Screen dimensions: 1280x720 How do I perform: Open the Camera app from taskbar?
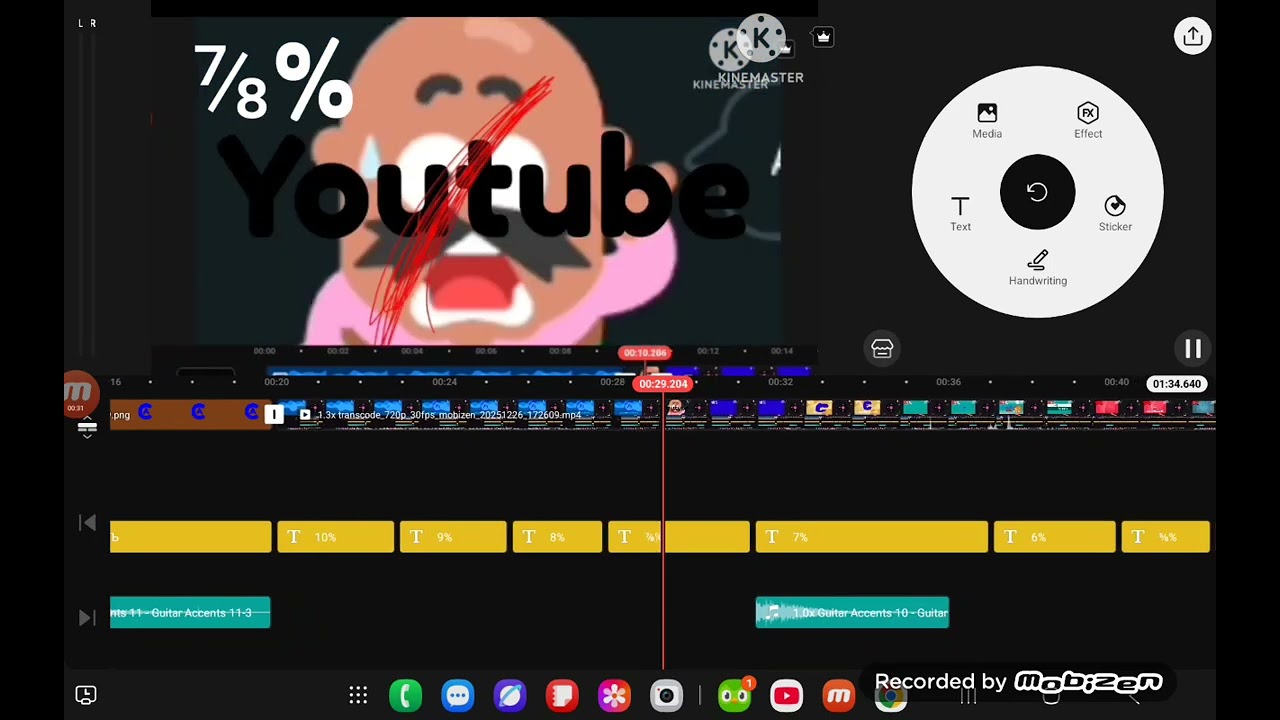coord(666,695)
